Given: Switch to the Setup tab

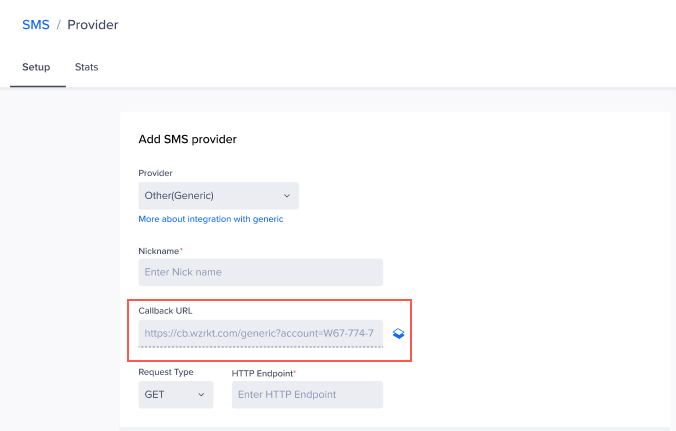Looking at the screenshot, I should click(x=37, y=67).
